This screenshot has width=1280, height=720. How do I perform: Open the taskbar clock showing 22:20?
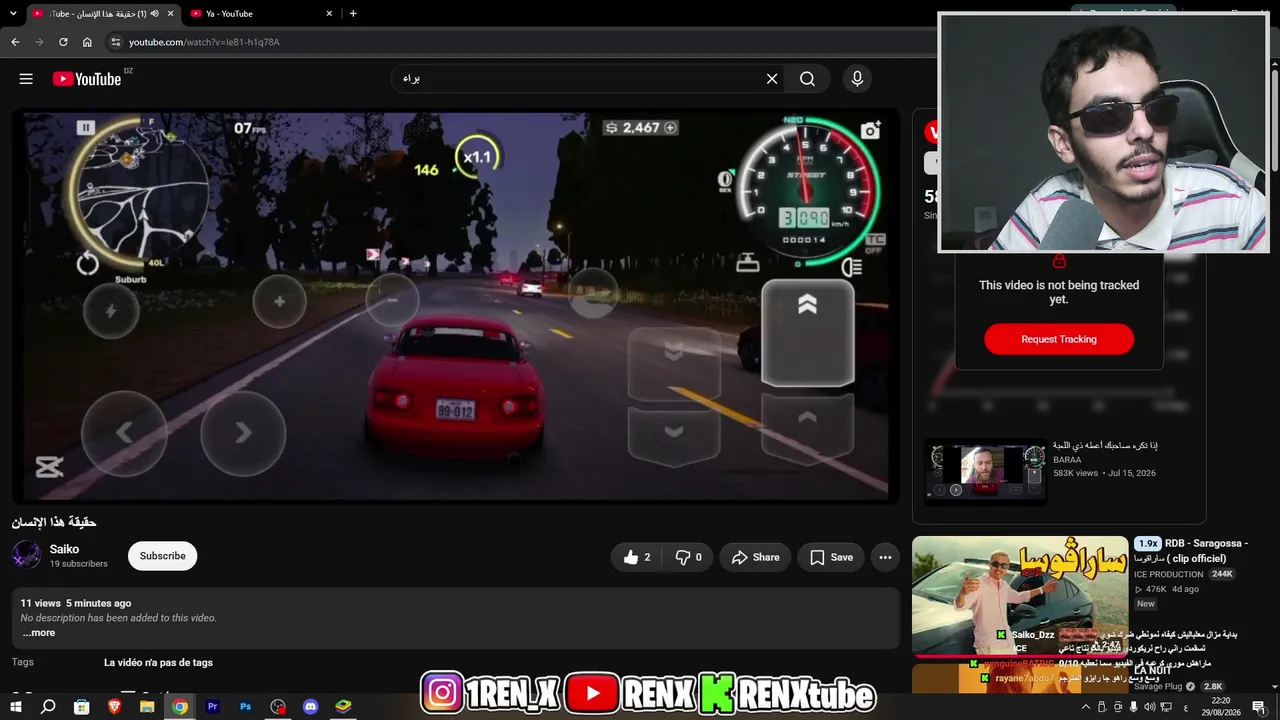click(1221, 707)
